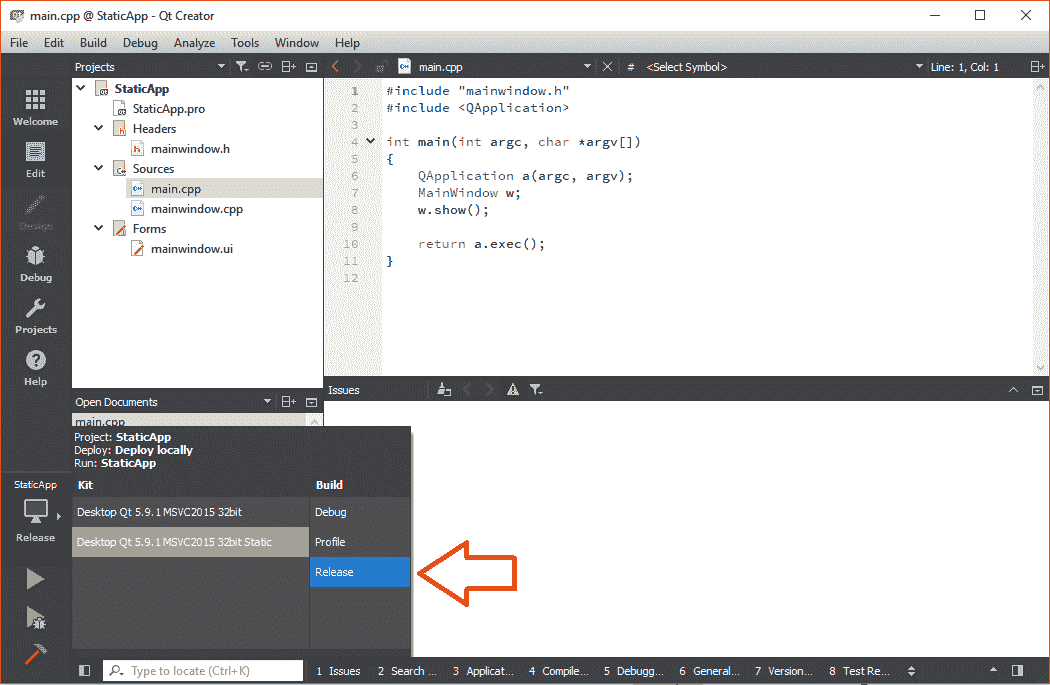The image size is (1050, 685).
Task: Click the filter icon in Projects panel
Action: tap(241, 67)
